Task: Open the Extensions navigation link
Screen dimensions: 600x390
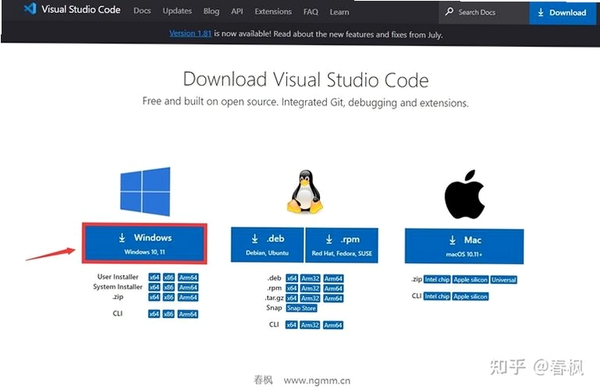Action: coord(273,12)
